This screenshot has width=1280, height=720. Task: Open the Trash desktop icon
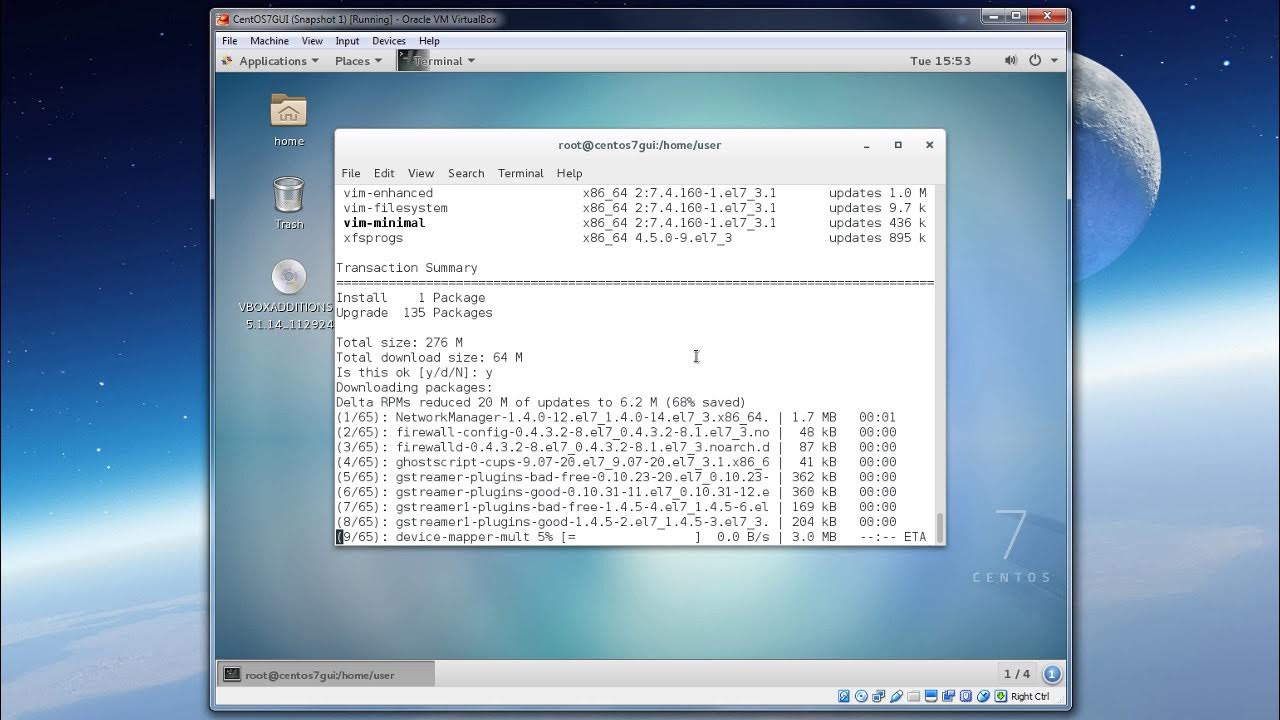click(288, 194)
